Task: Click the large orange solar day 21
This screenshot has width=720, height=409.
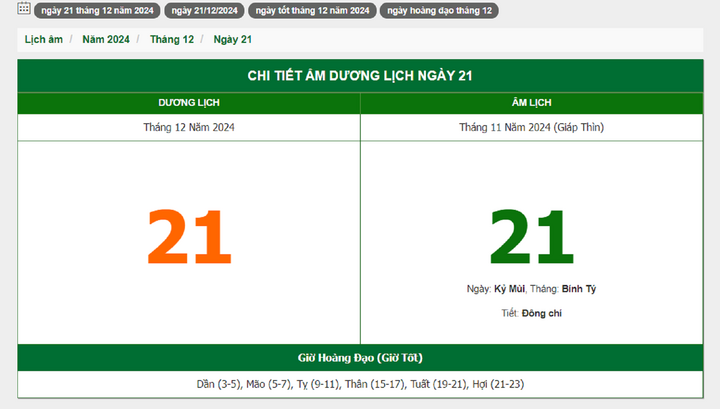Action: (189, 237)
